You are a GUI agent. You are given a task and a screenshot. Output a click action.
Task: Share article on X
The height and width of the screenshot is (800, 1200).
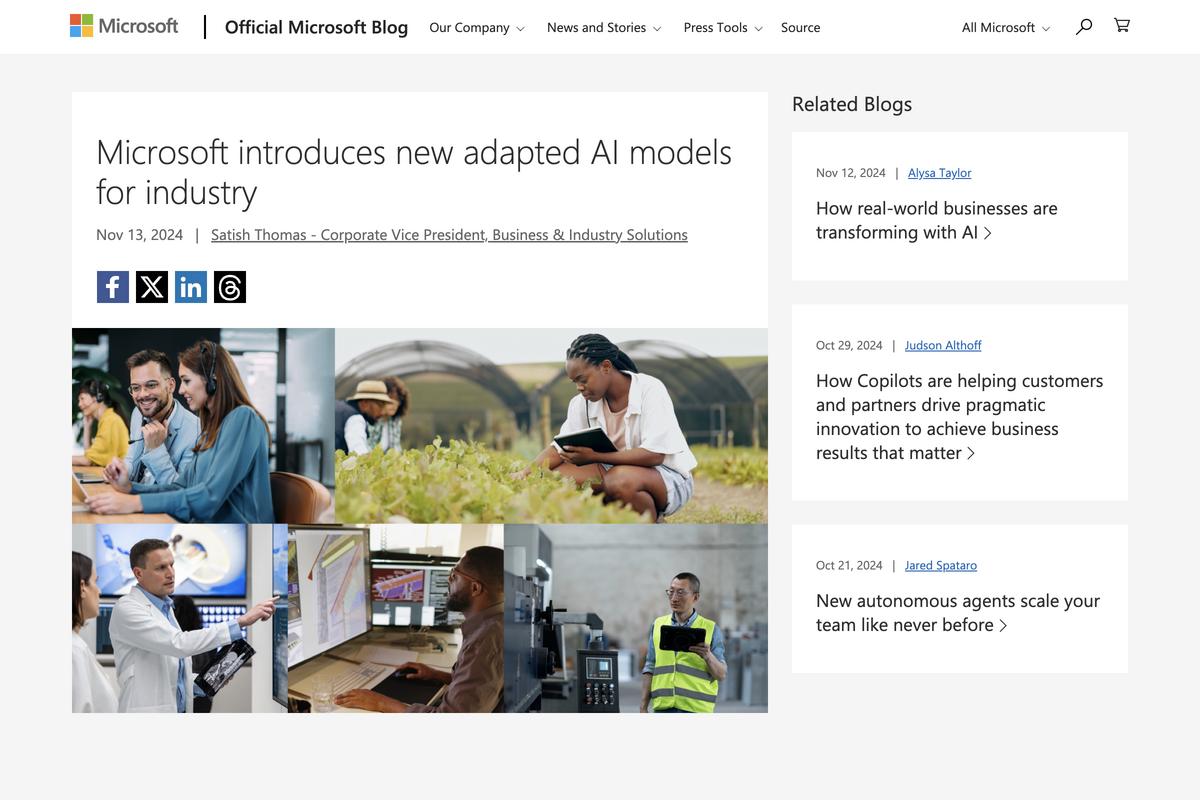[x=152, y=287]
